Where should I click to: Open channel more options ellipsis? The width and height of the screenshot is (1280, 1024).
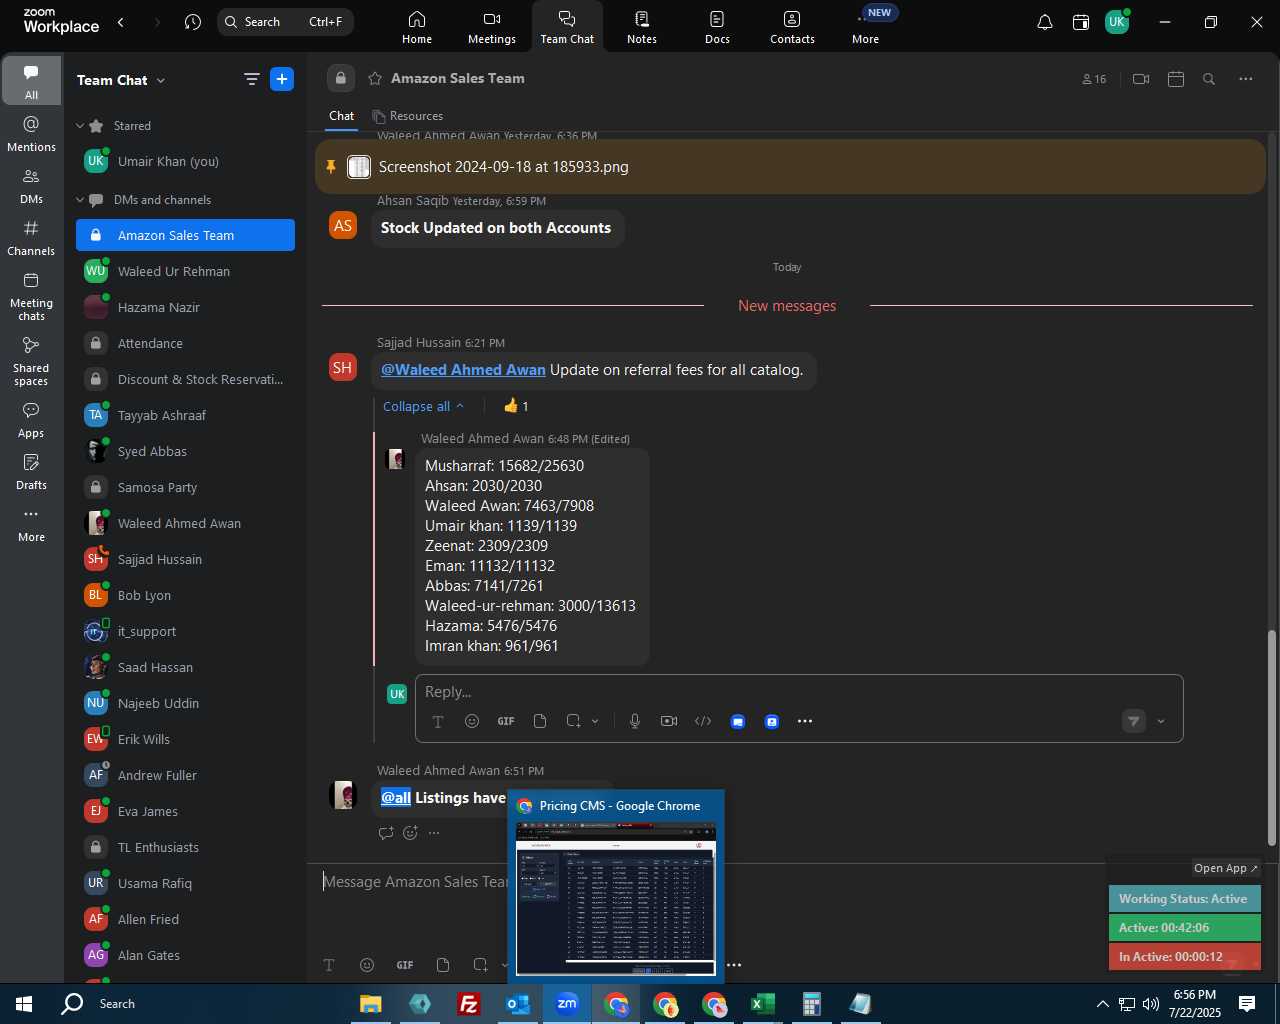tap(1245, 79)
